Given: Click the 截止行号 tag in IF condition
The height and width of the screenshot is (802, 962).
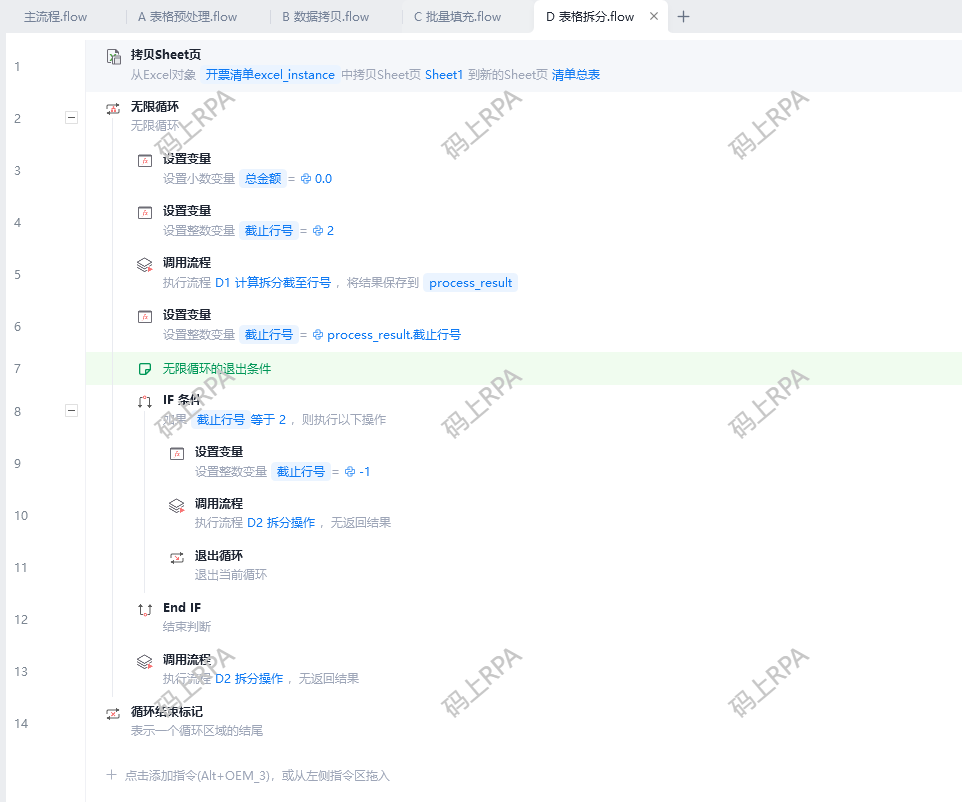Looking at the screenshot, I should click(221, 420).
